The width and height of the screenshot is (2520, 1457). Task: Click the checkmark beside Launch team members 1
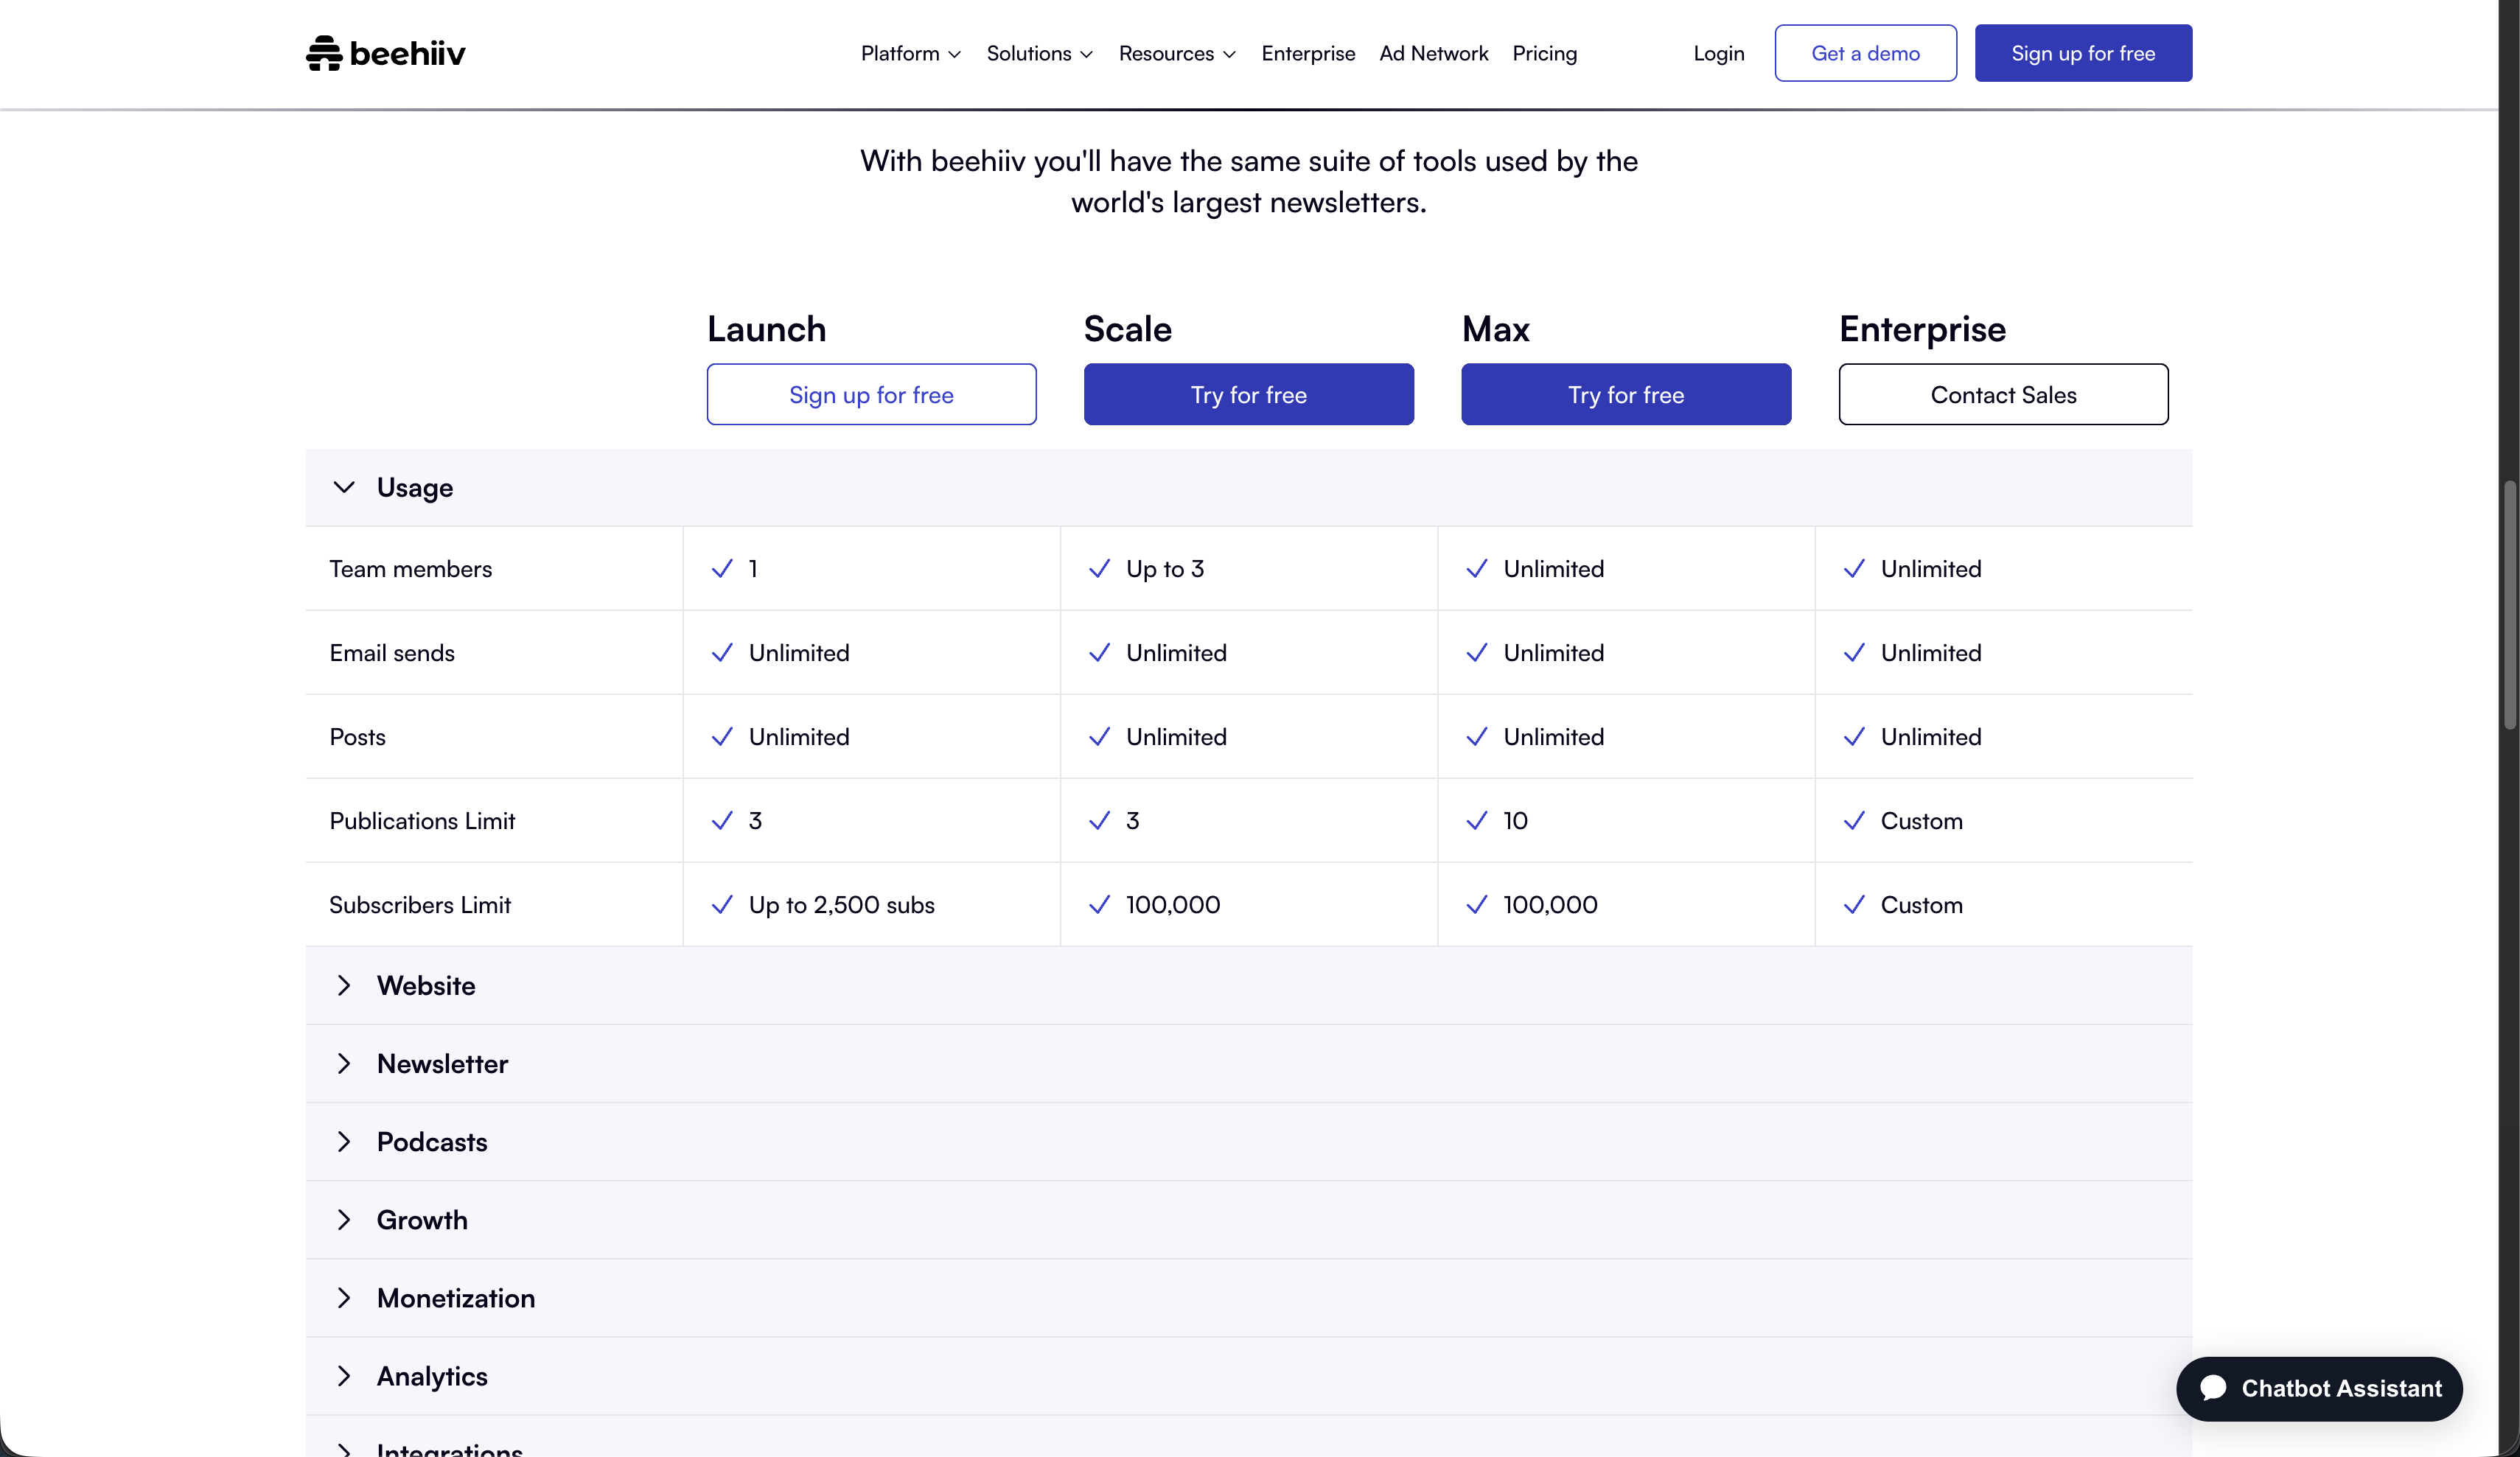(x=722, y=568)
